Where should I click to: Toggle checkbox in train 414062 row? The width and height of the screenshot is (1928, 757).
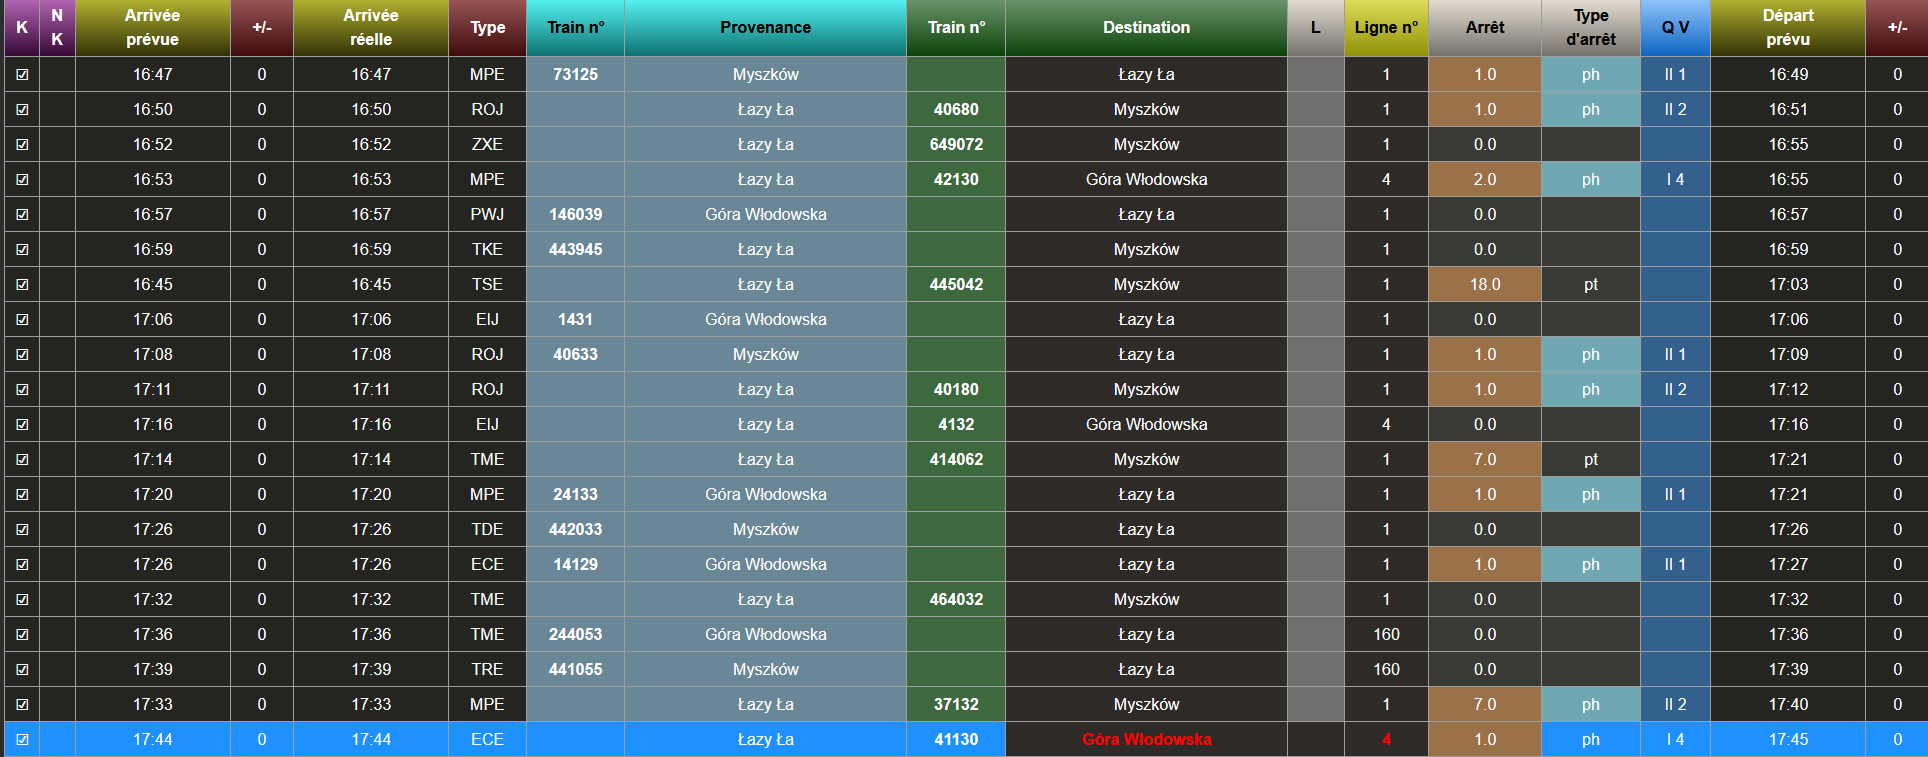[x=22, y=460]
